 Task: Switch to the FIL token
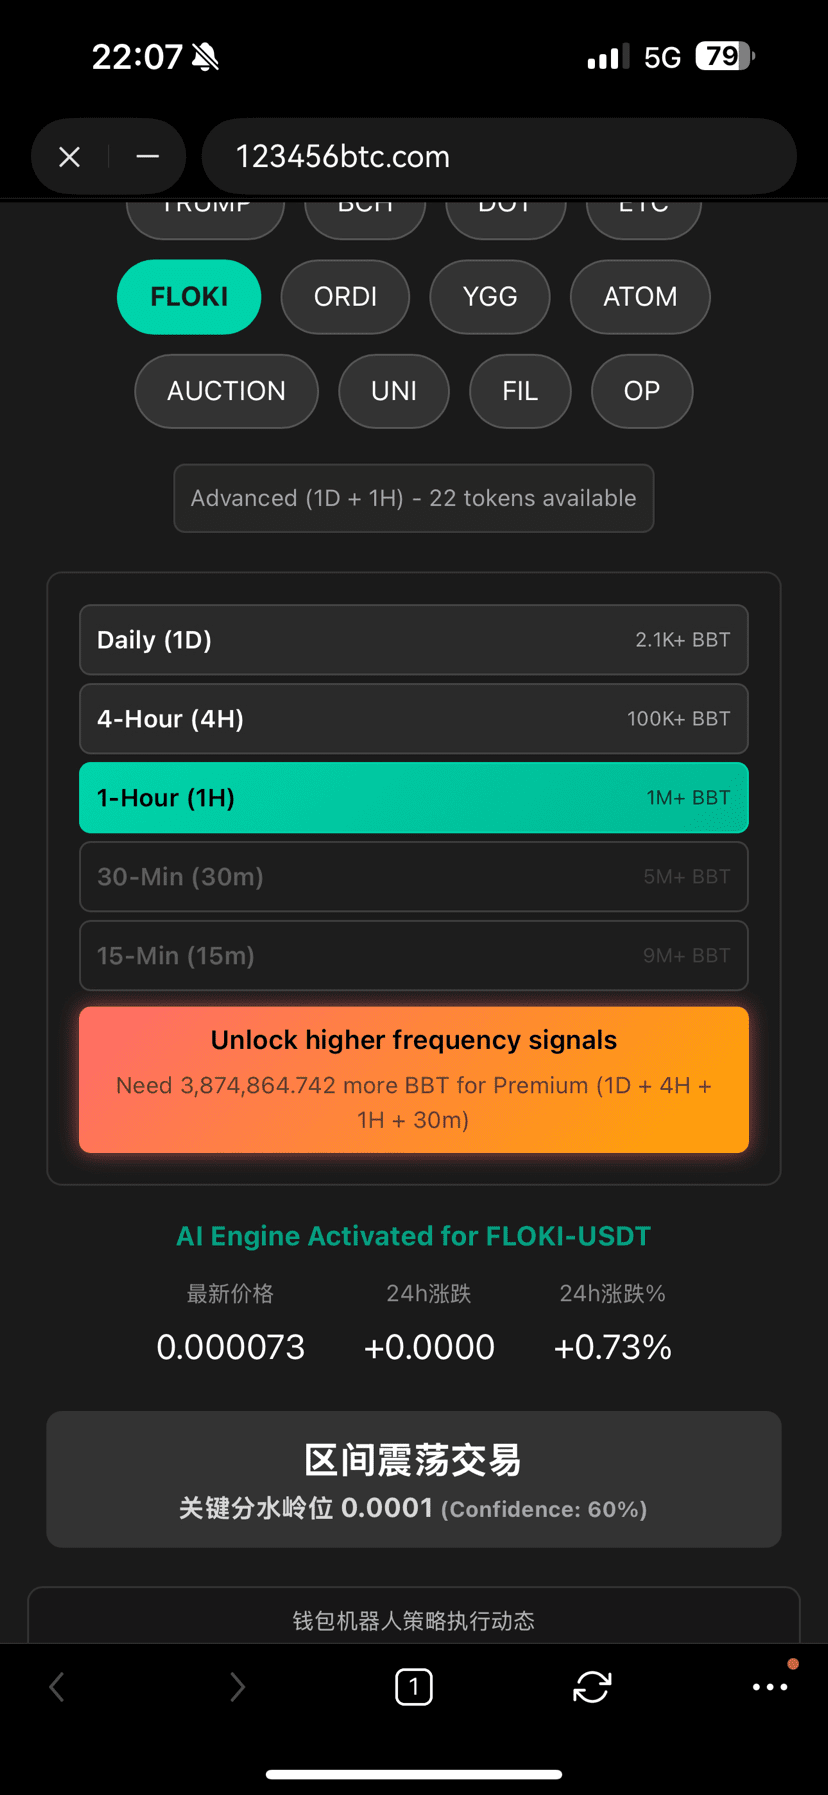(520, 391)
